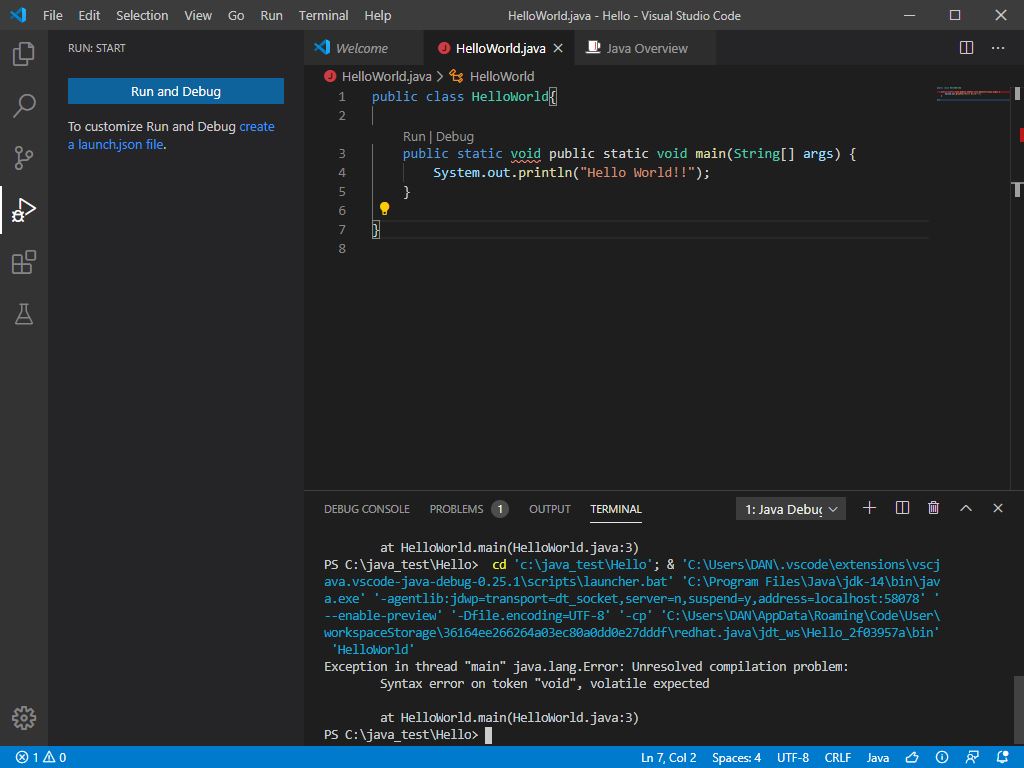The height and width of the screenshot is (768, 1024).
Task: Open the Help menu
Action: tap(377, 15)
